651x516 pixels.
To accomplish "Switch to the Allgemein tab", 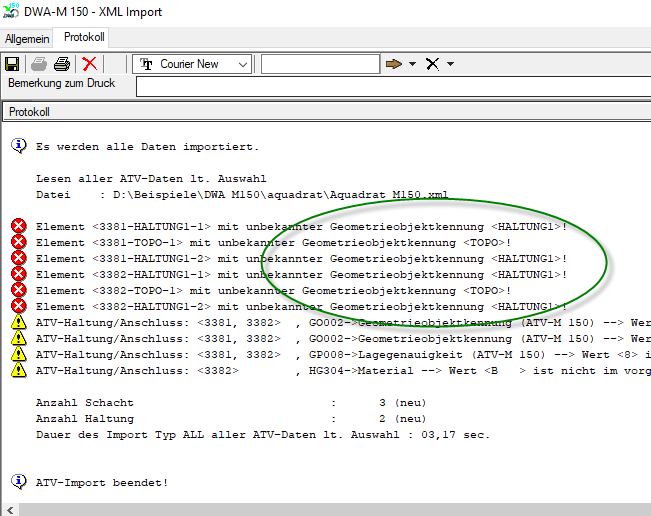I will (27, 38).
